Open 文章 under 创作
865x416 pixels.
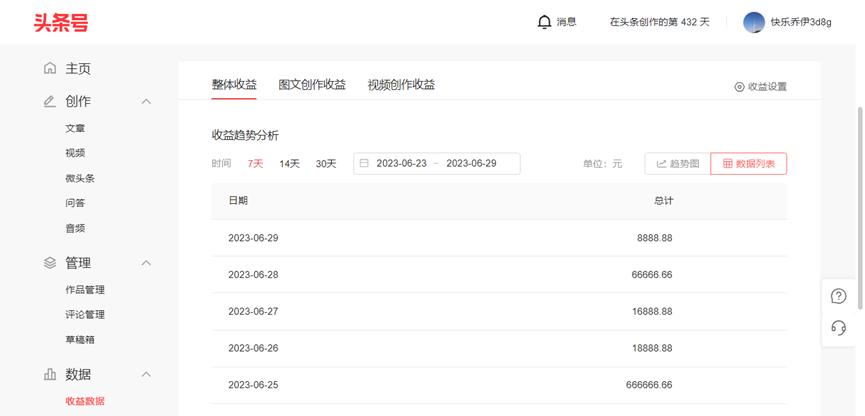(75, 128)
